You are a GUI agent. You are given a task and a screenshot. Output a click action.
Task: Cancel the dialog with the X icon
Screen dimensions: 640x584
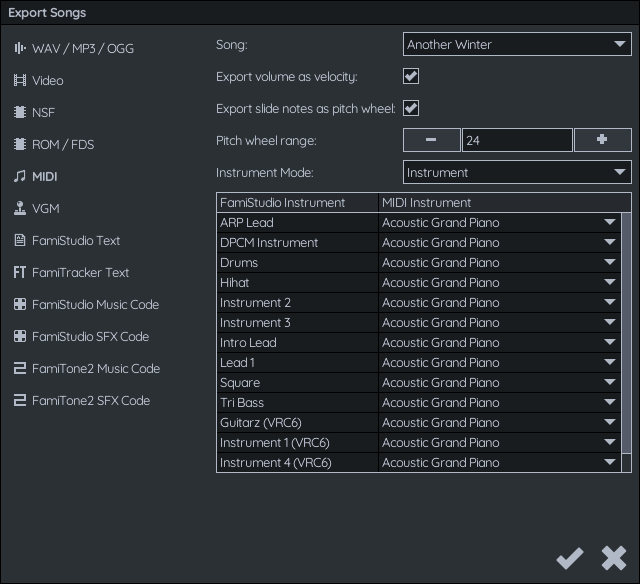click(613, 558)
